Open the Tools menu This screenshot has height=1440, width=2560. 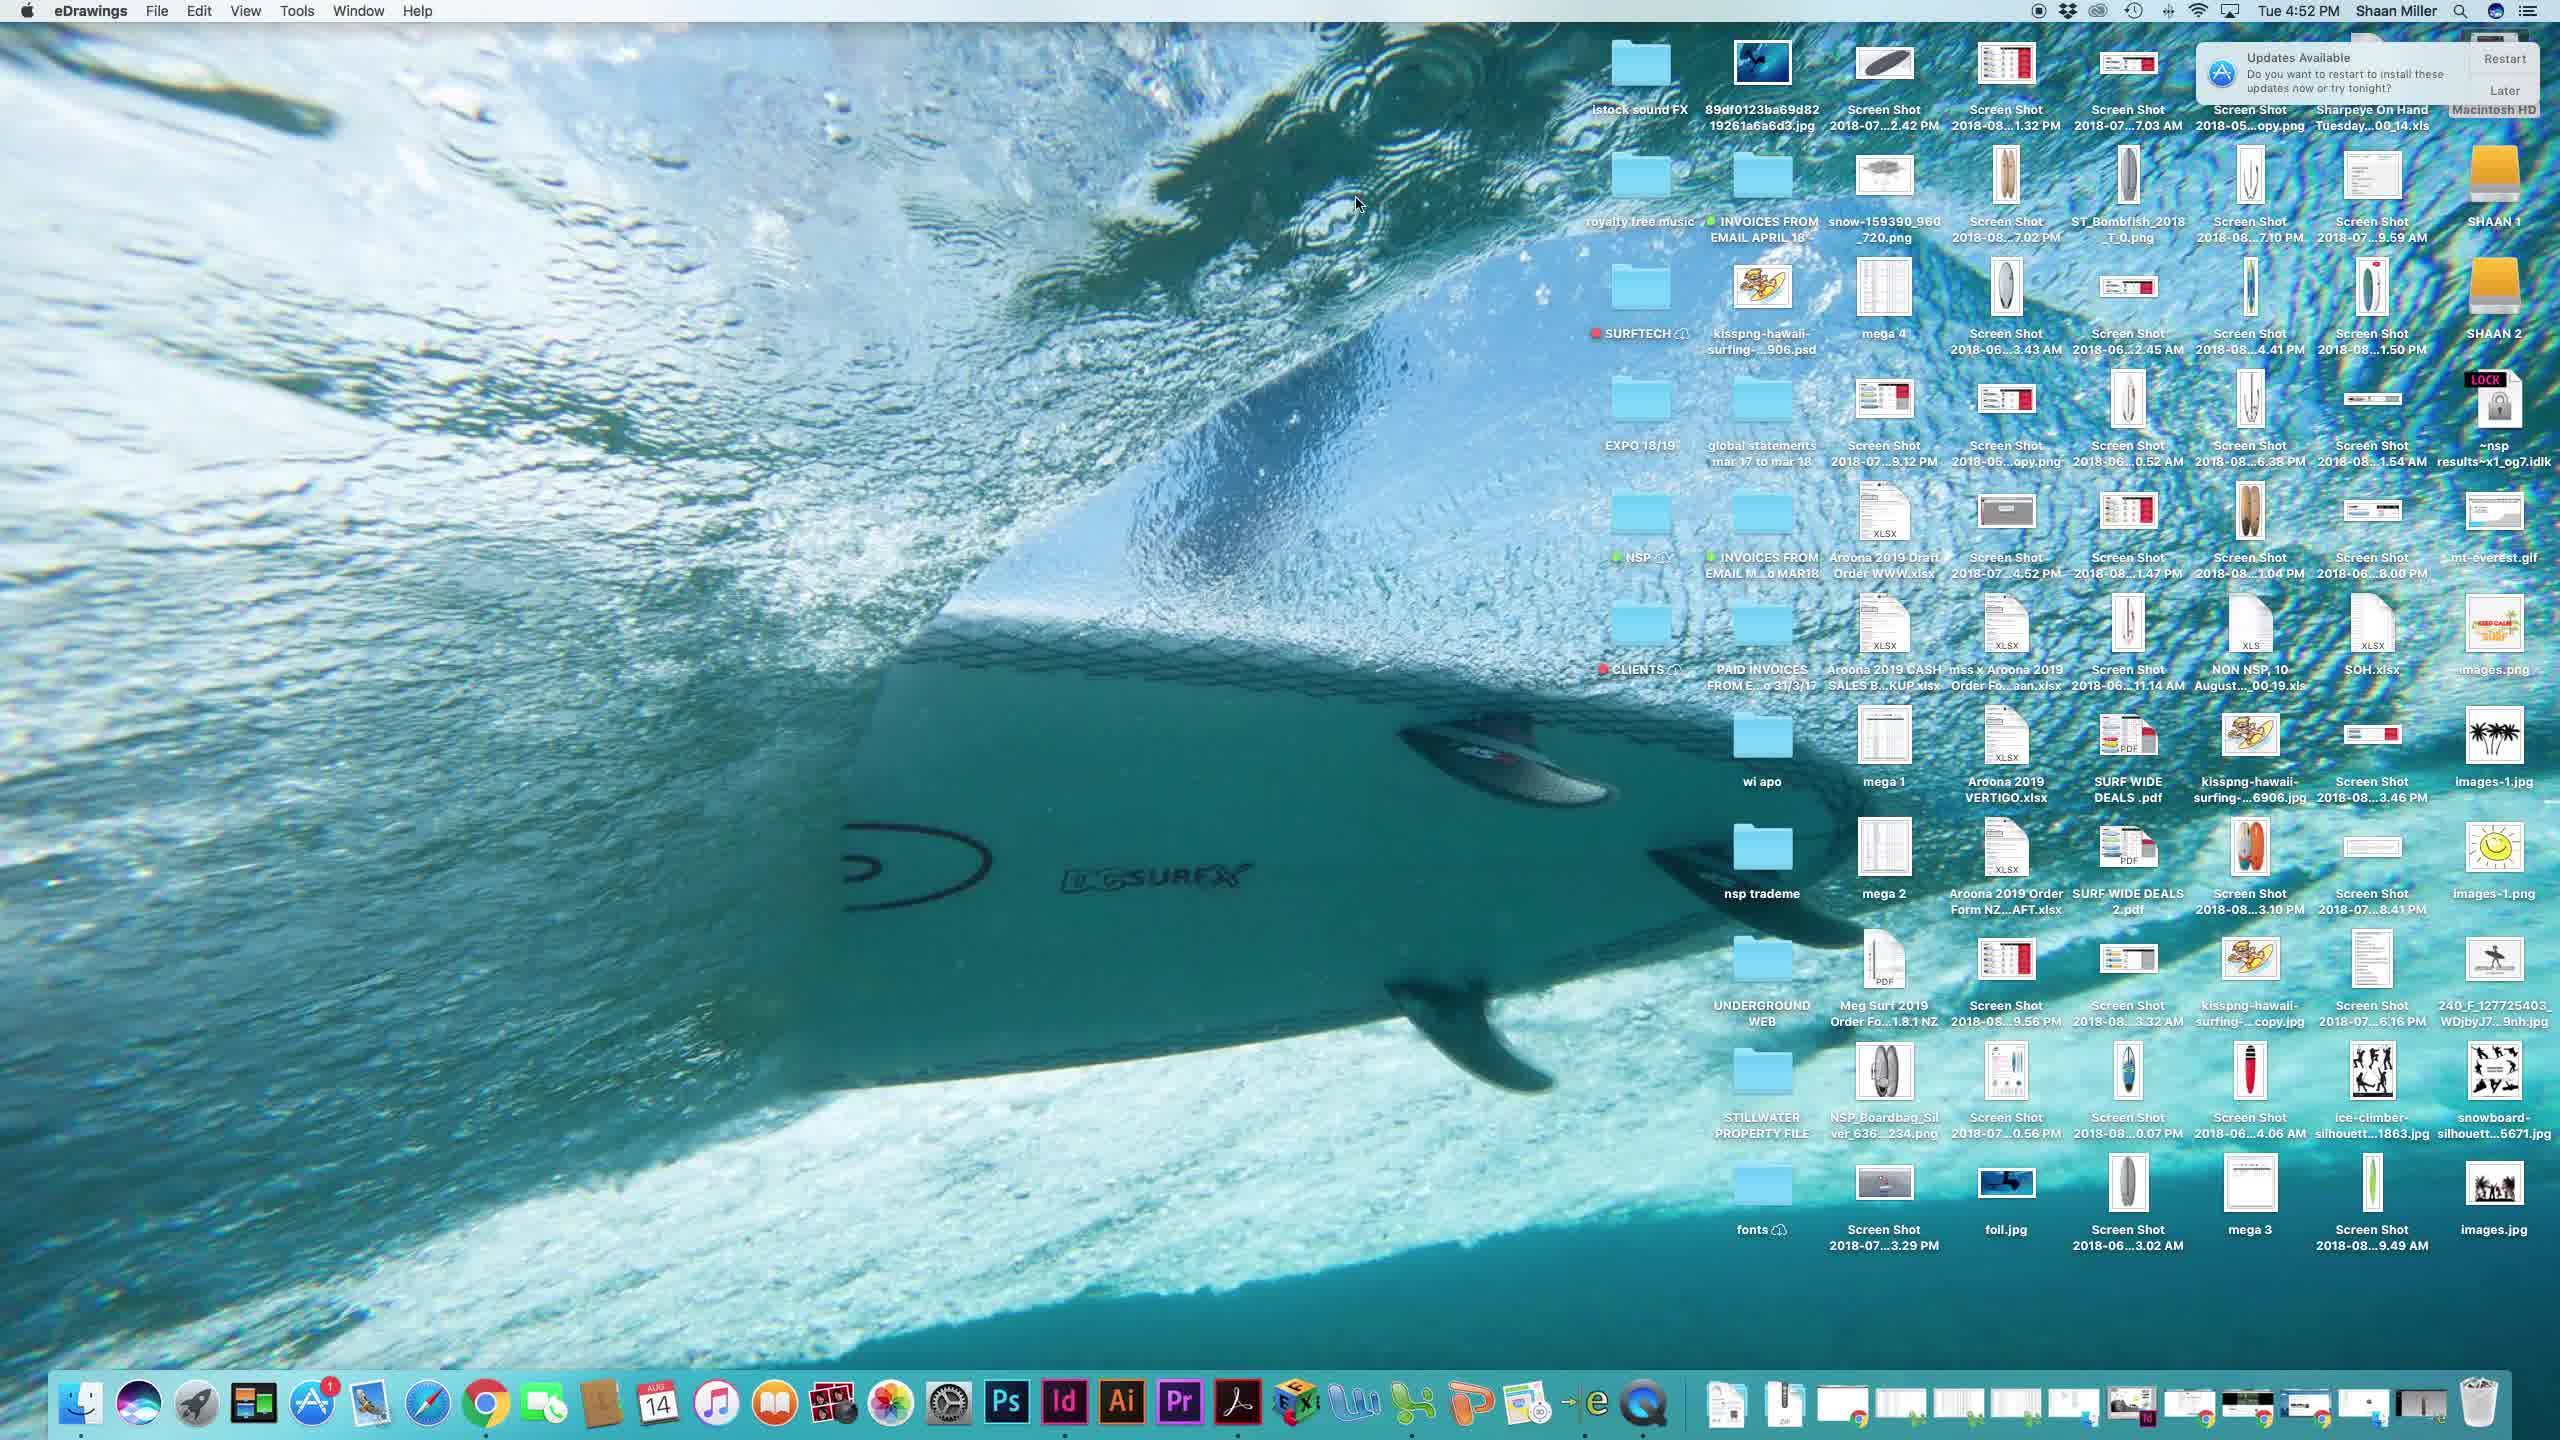click(x=297, y=11)
